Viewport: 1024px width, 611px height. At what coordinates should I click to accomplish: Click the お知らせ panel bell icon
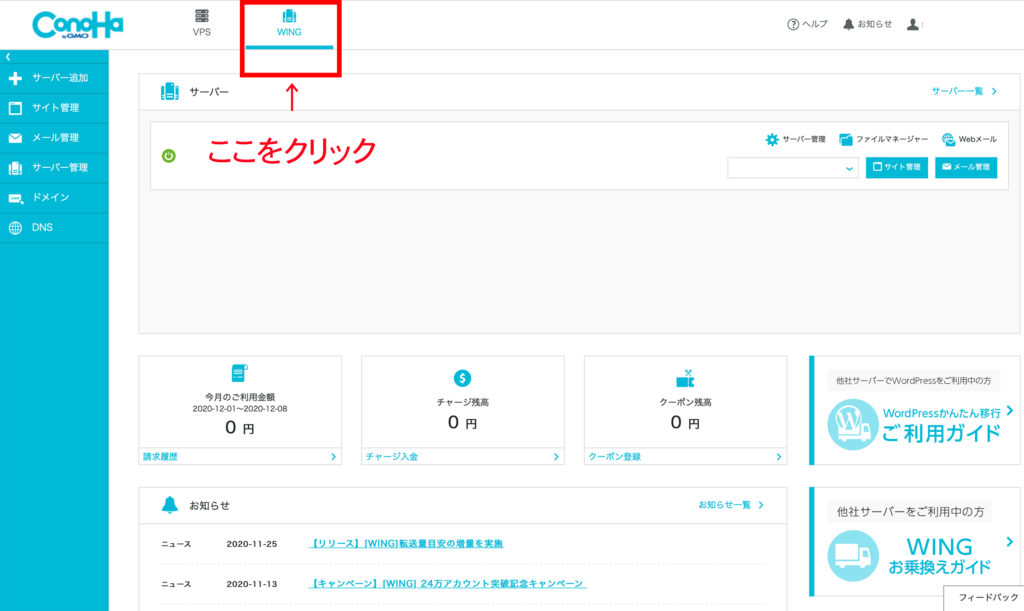click(x=170, y=505)
